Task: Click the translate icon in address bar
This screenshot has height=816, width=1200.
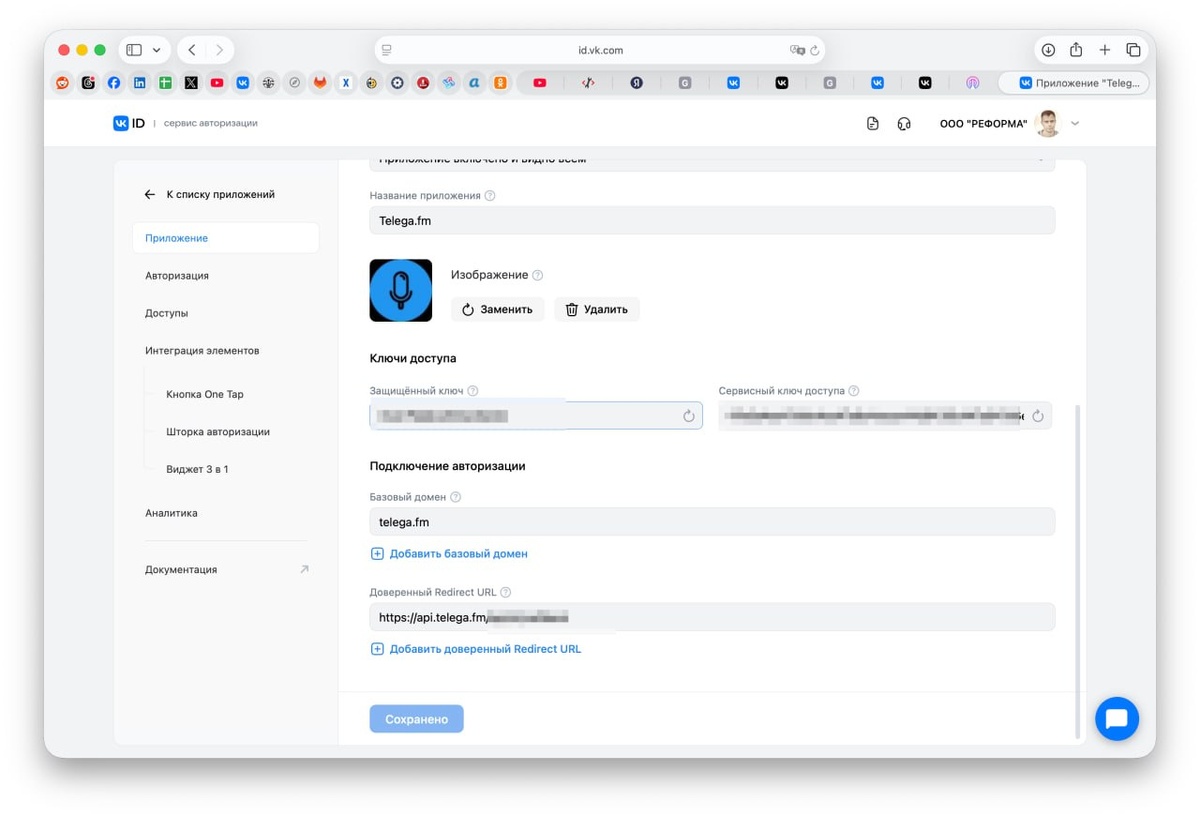Action: pos(797,50)
